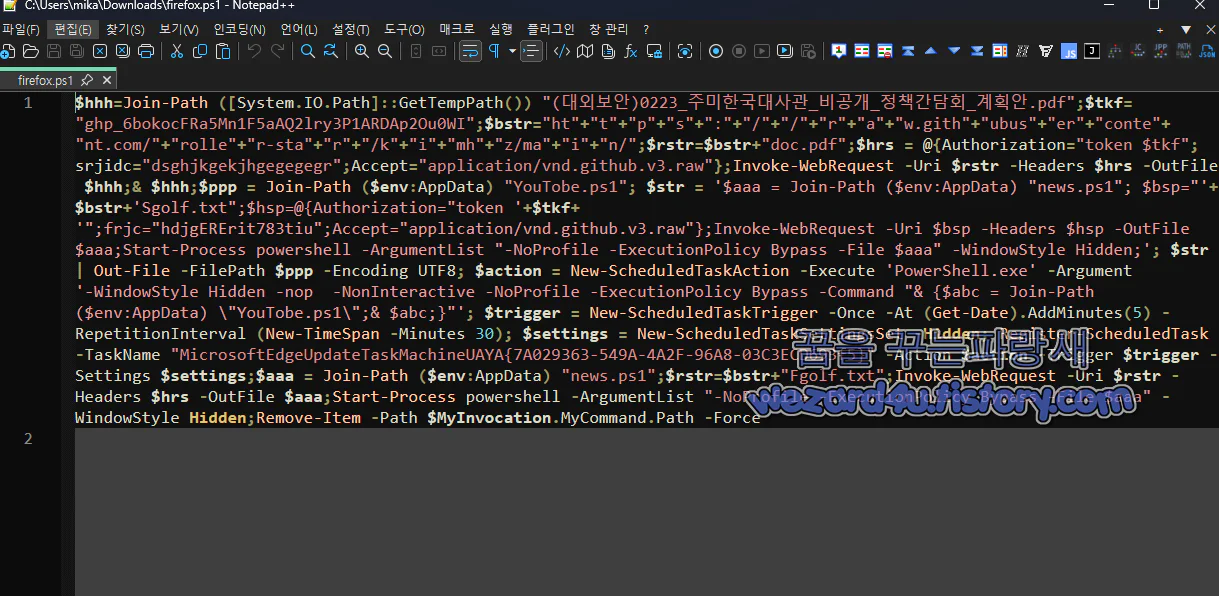Image resolution: width=1219 pixels, height=596 pixels.
Task: Show the Function List fx icon
Action: point(631,51)
